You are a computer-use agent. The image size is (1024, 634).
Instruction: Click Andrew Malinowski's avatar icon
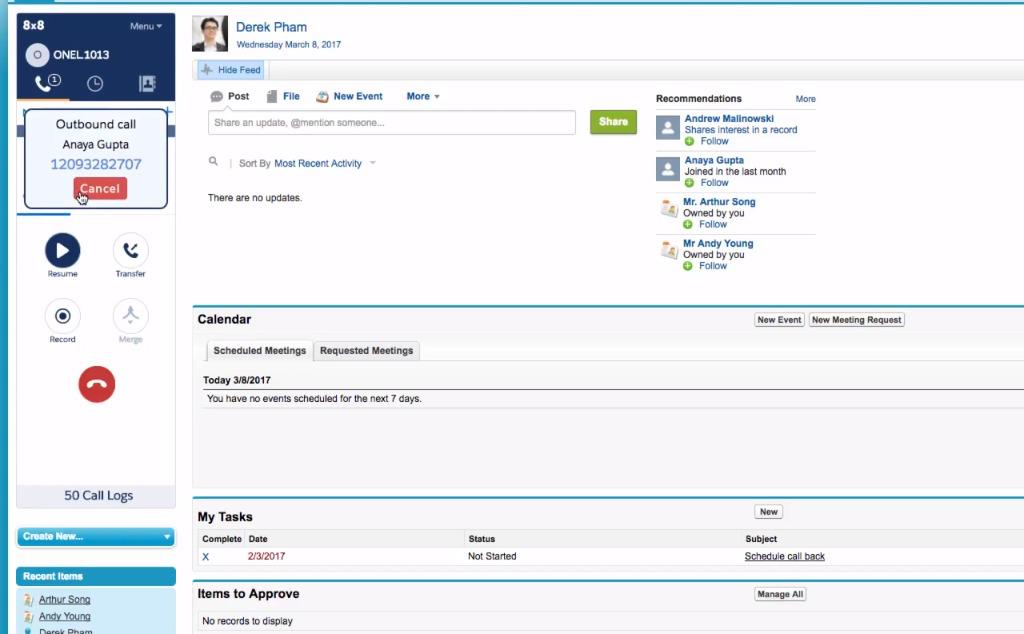(668, 127)
